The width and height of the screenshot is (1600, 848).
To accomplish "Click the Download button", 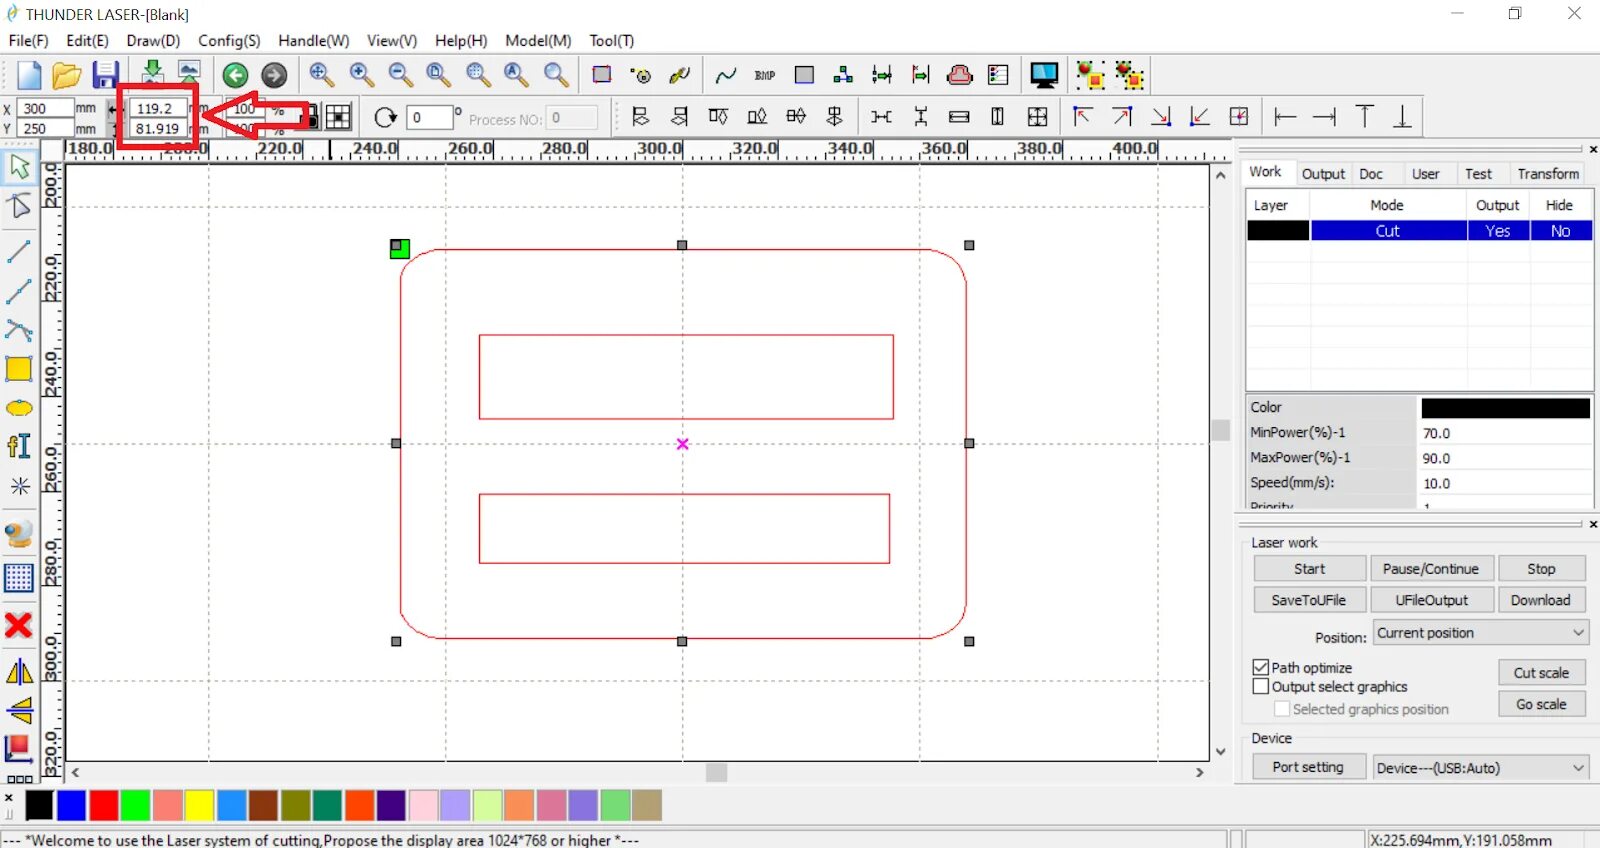I will 1541,600.
